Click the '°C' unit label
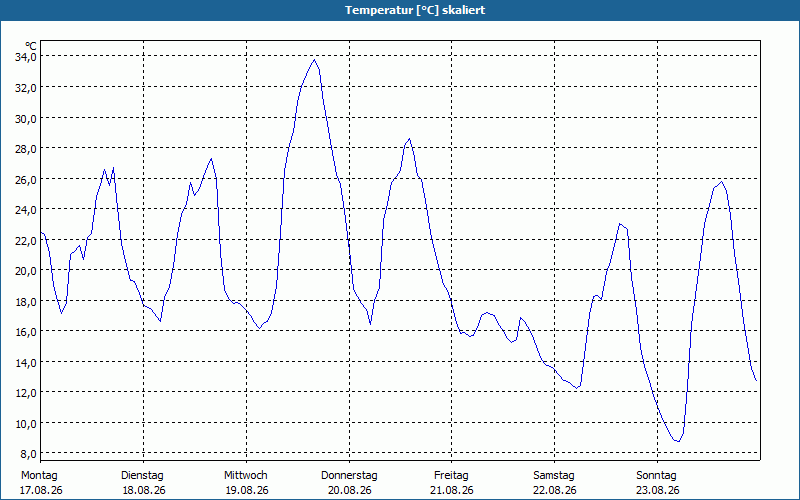This screenshot has height=500, width=800. [x=31, y=46]
